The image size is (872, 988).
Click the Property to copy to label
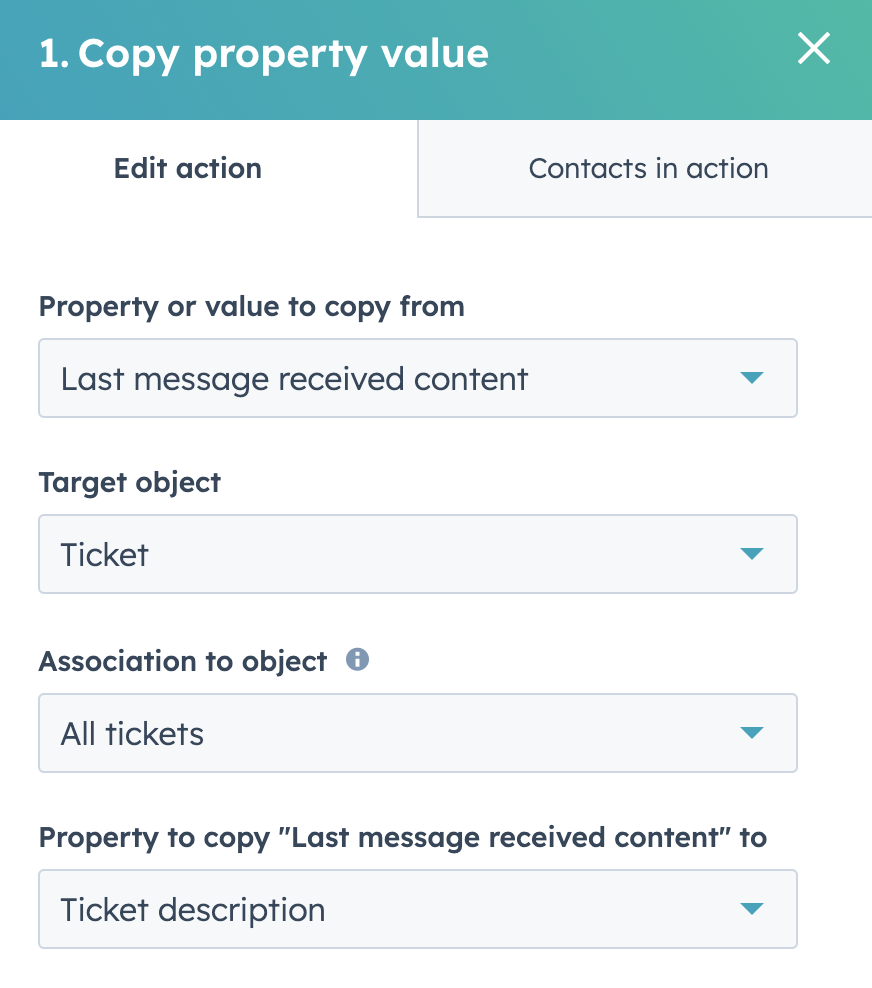[x=403, y=838]
